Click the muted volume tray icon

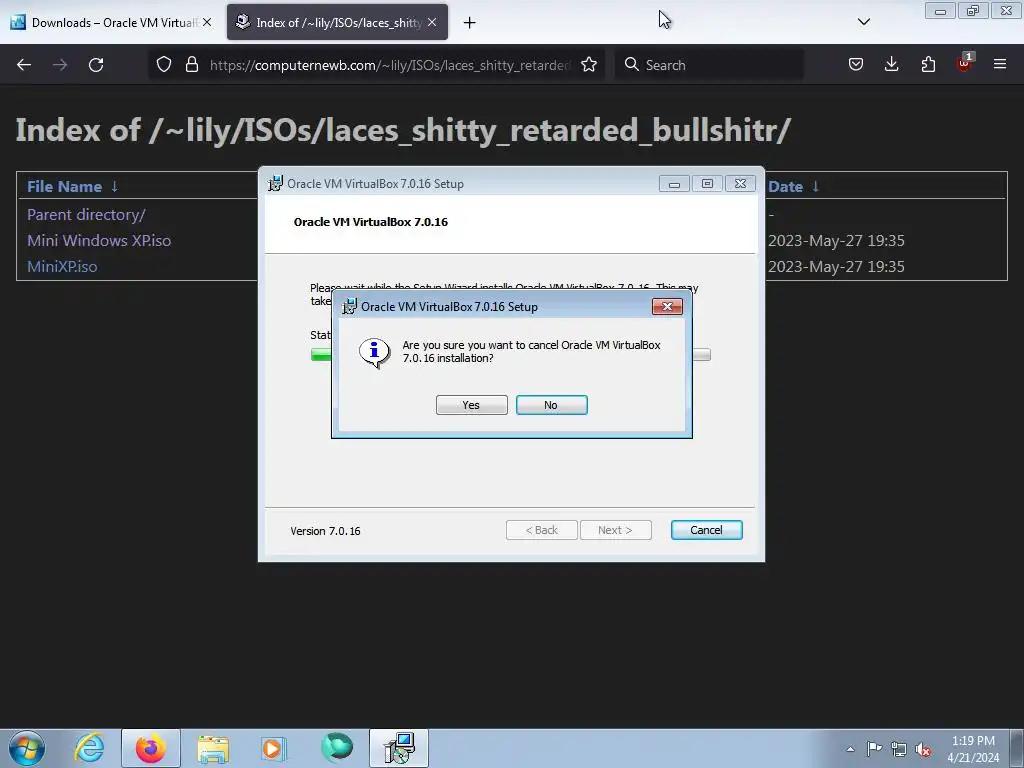pyautogui.click(x=923, y=749)
